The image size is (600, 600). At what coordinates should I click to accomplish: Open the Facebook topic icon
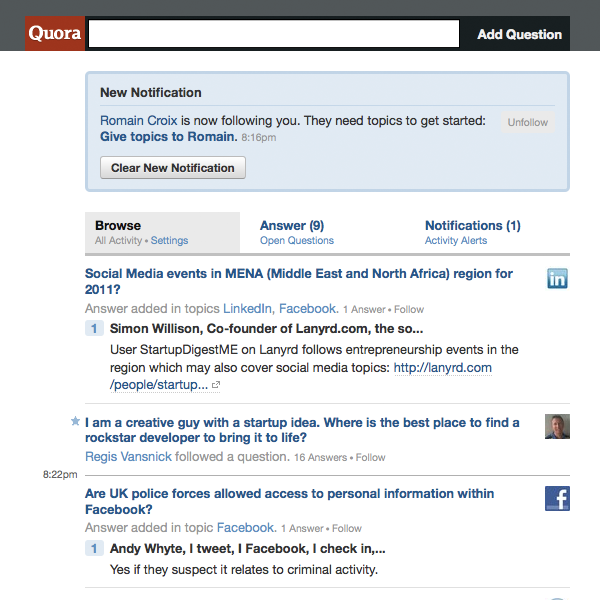coord(557,499)
